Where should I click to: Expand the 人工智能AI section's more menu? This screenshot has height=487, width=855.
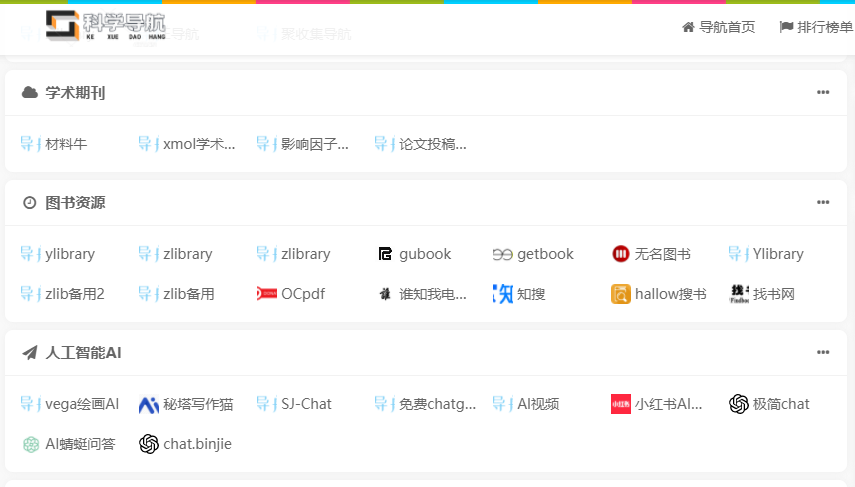[x=823, y=352]
